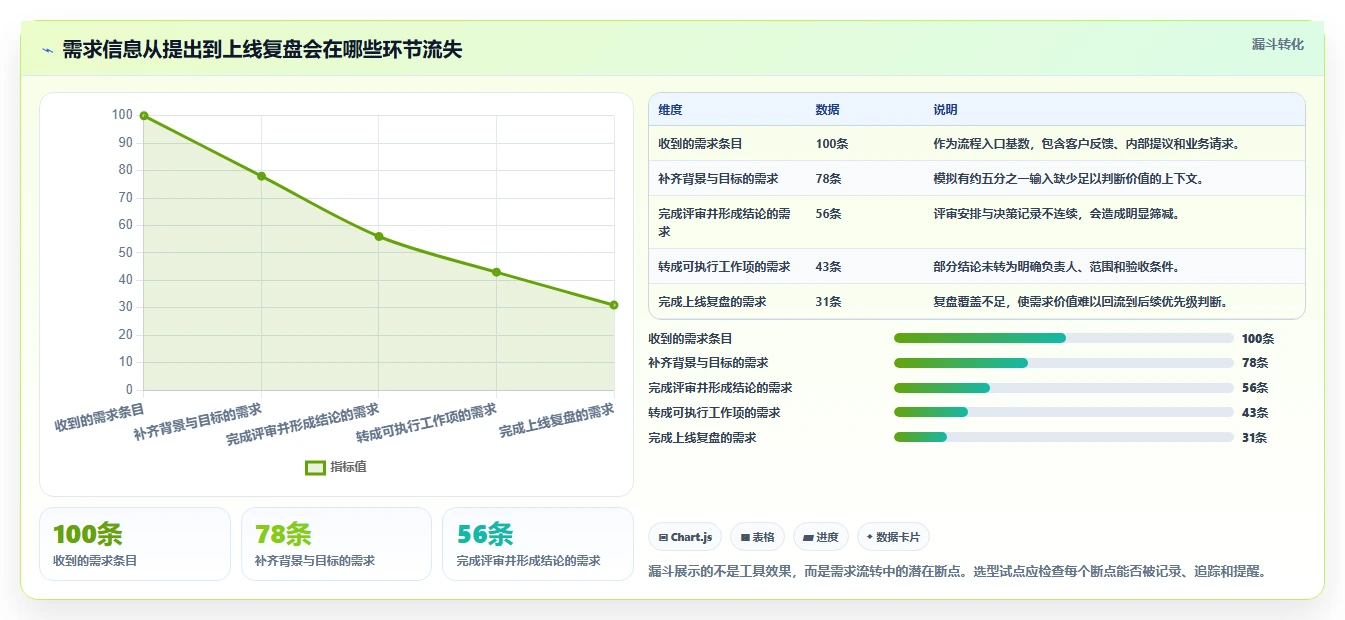Viewport: 1345px width, 620px height.
Task: Click the 转成可执行工作项的需求 label in the progress list
Action: coord(714,413)
